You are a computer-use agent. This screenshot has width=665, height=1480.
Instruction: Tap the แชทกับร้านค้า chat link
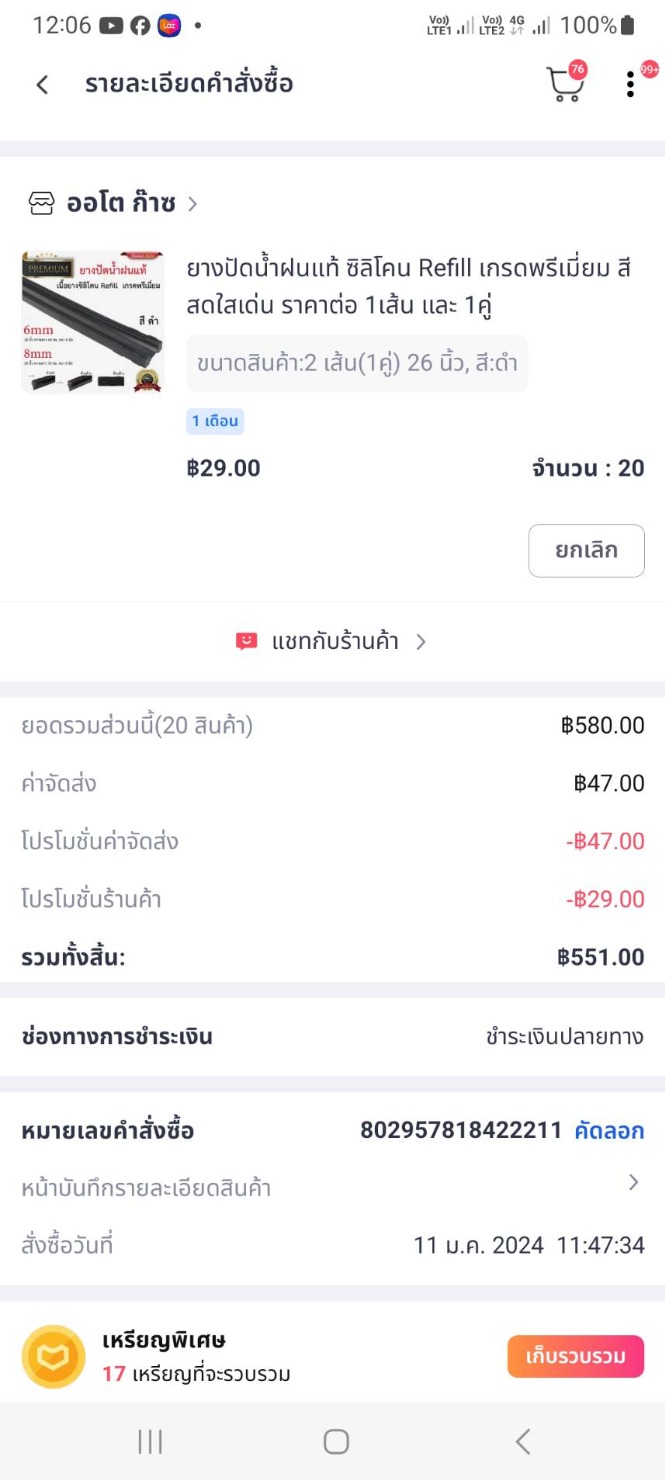pos(334,642)
